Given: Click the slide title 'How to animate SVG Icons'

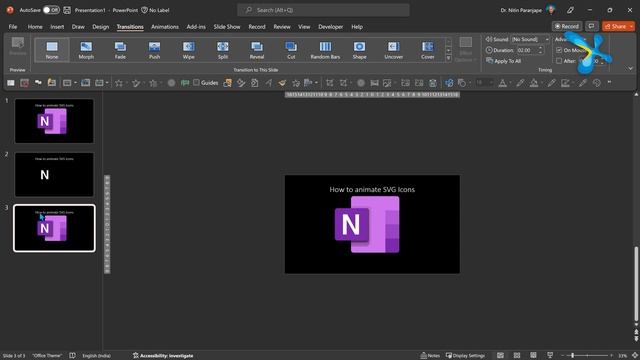Looking at the screenshot, I should pos(372,189).
